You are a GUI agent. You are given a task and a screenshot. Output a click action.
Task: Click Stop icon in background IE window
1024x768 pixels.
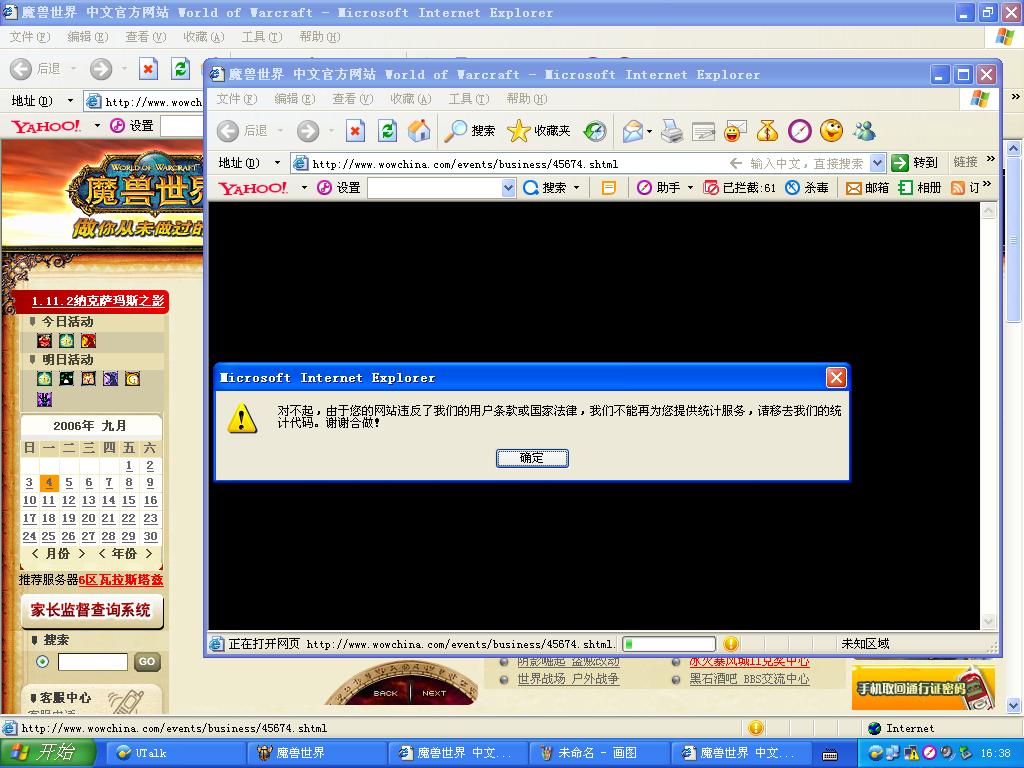click(148, 69)
